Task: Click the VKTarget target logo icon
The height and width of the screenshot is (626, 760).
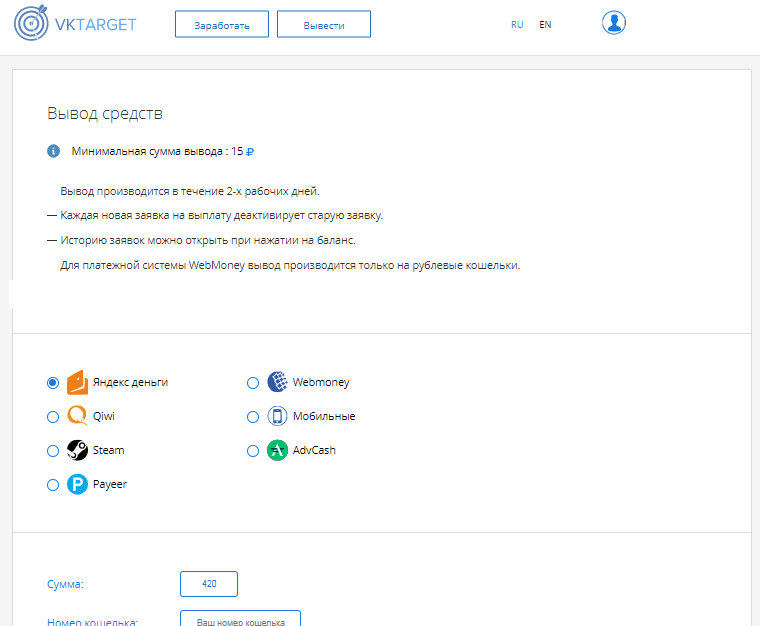Action: tap(31, 23)
